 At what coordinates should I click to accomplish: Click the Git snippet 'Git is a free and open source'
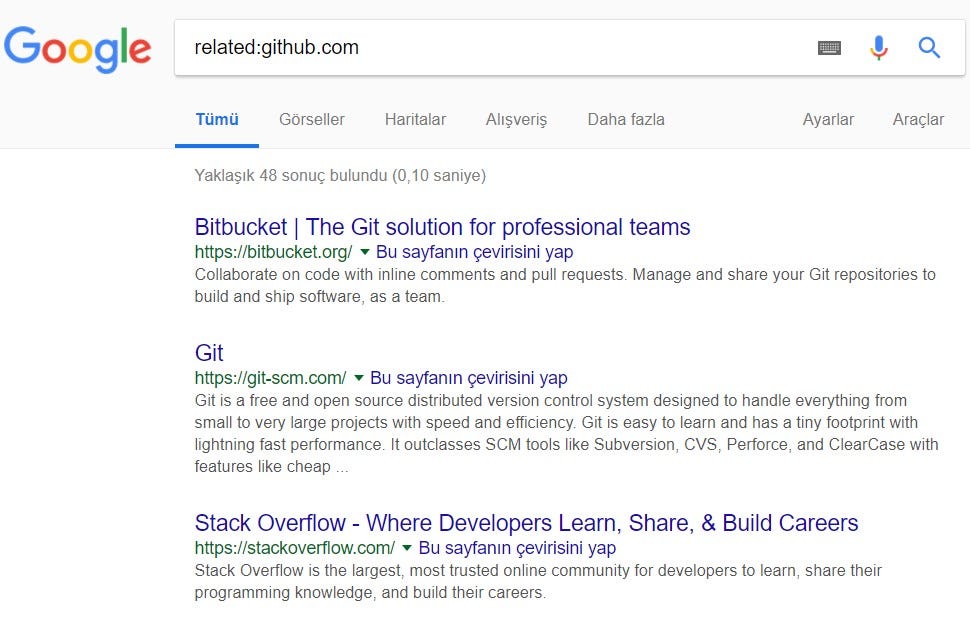coord(566,433)
